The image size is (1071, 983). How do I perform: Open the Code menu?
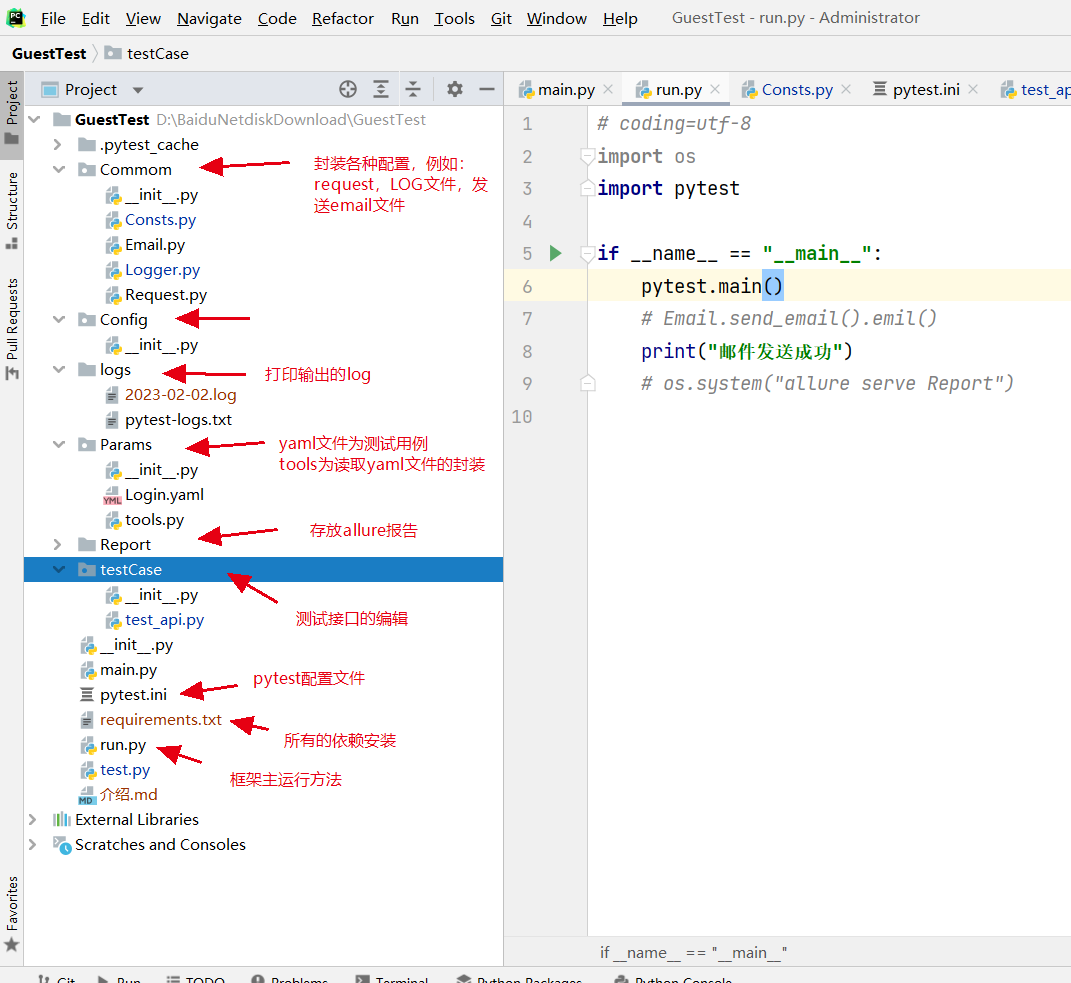(277, 18)
